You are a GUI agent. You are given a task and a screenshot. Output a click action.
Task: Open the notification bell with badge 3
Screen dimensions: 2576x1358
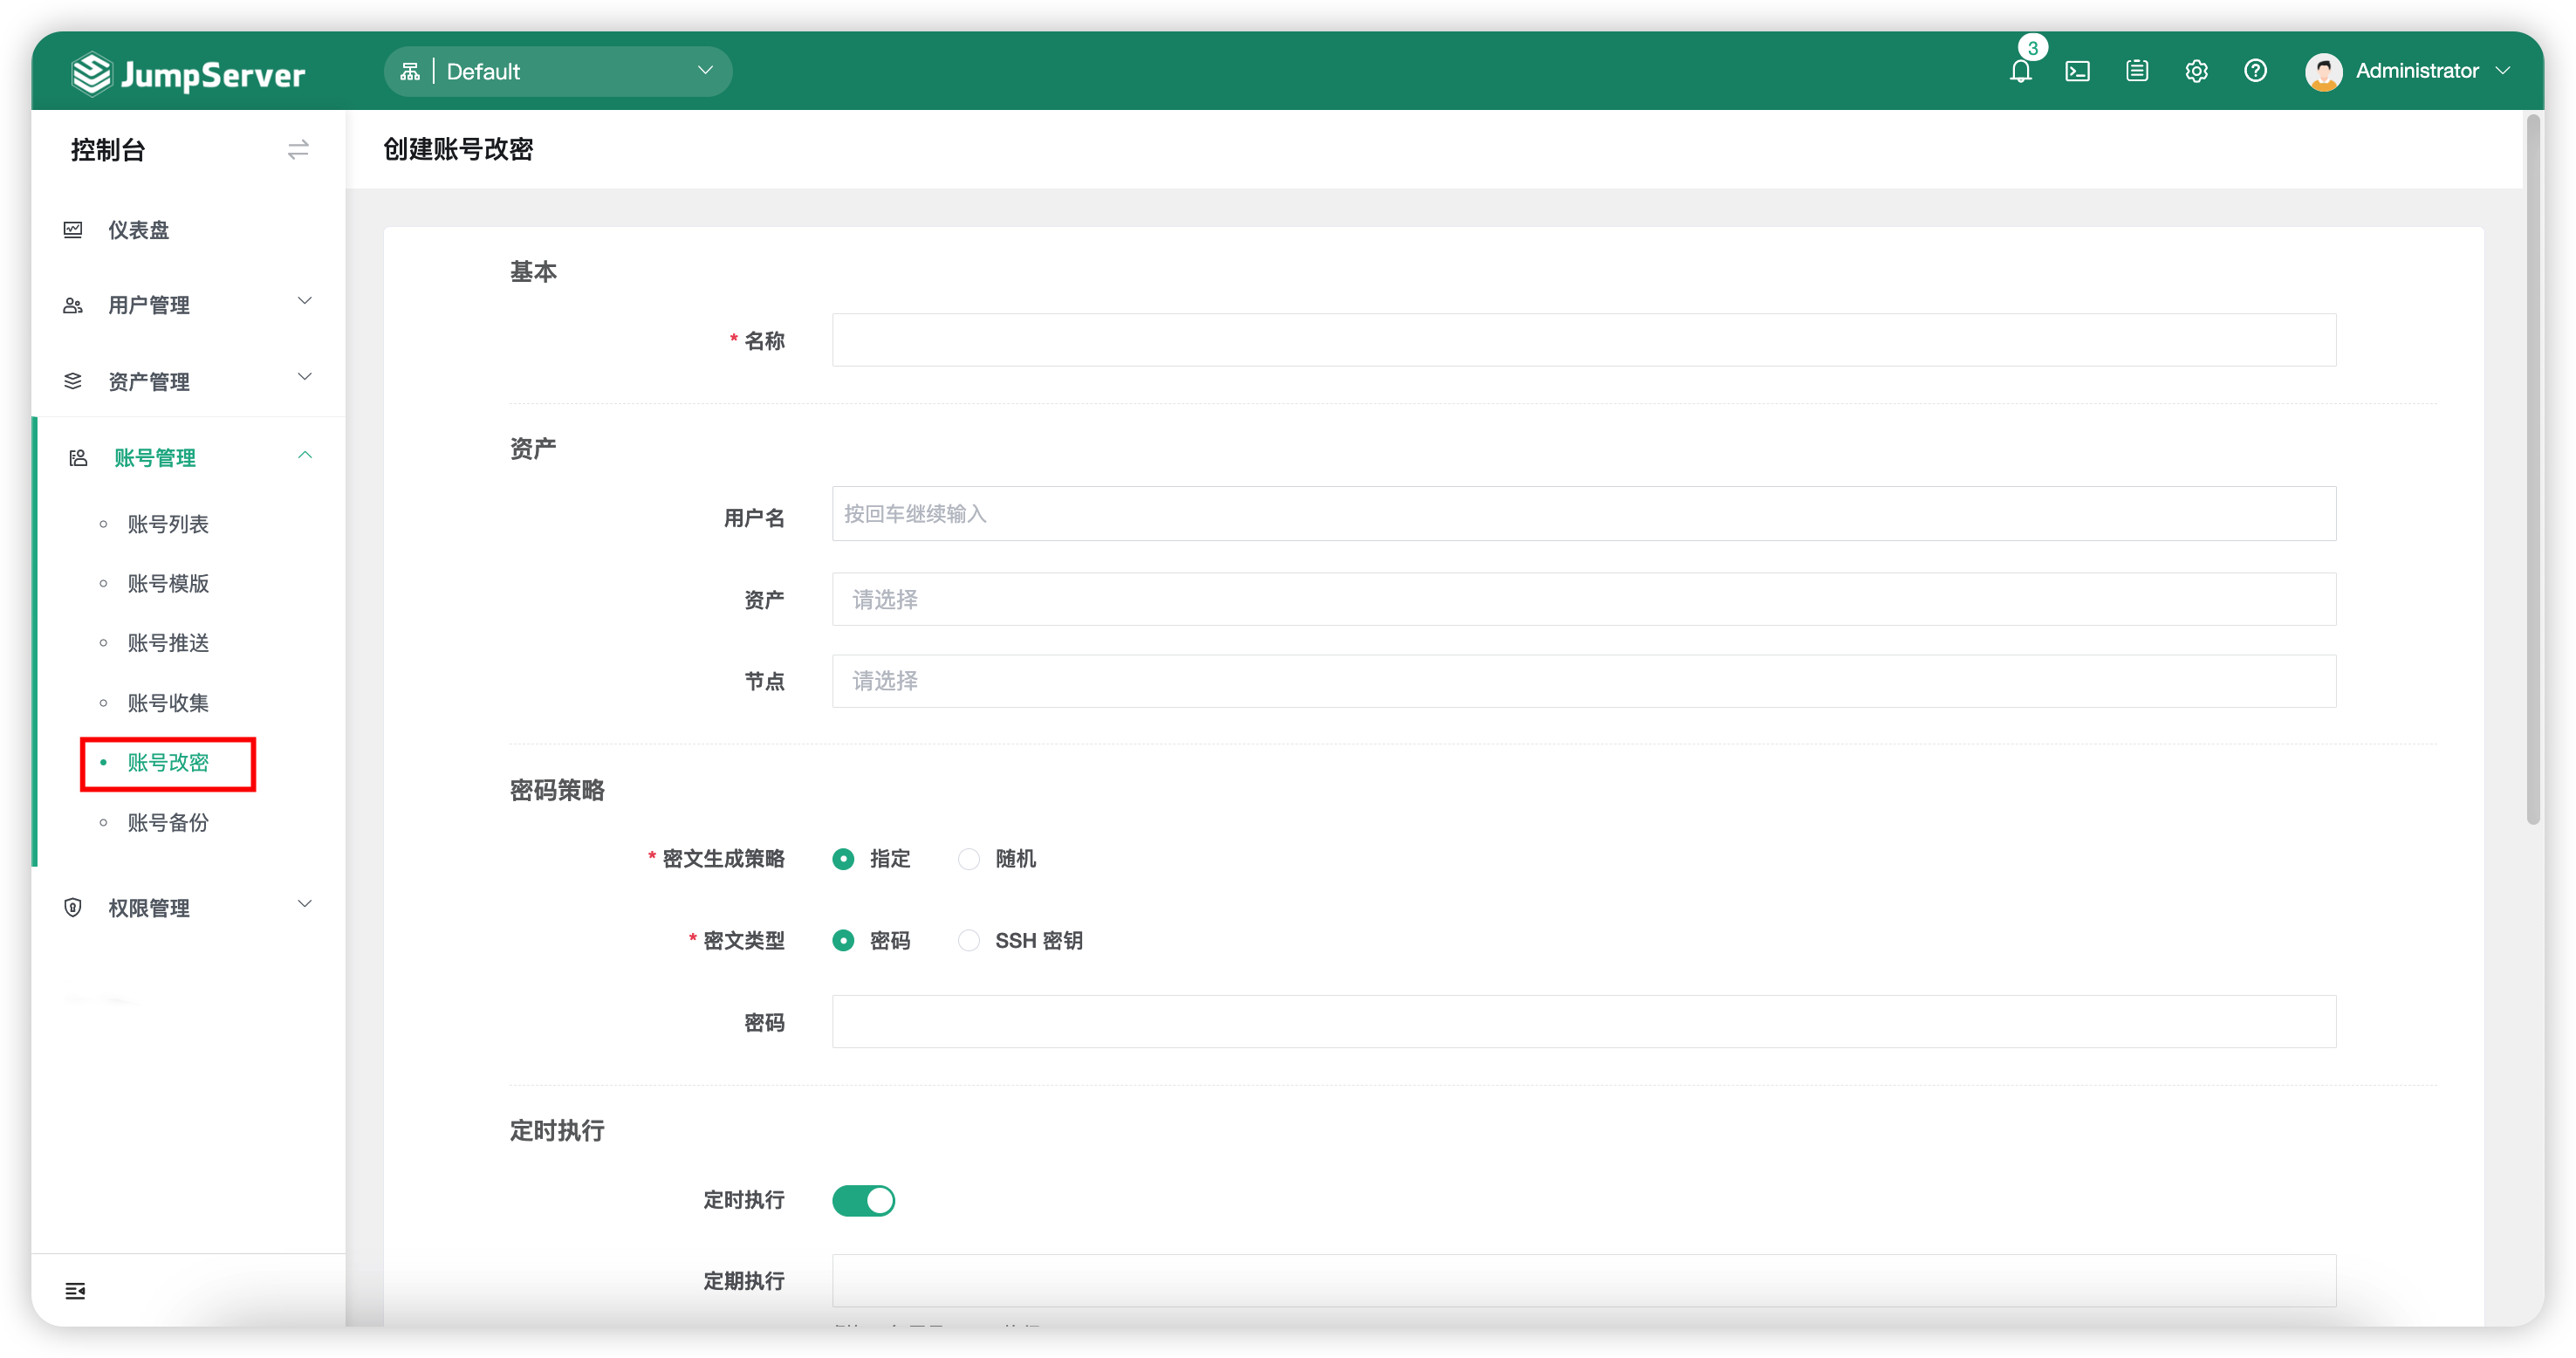click(x=2021, y=71)
